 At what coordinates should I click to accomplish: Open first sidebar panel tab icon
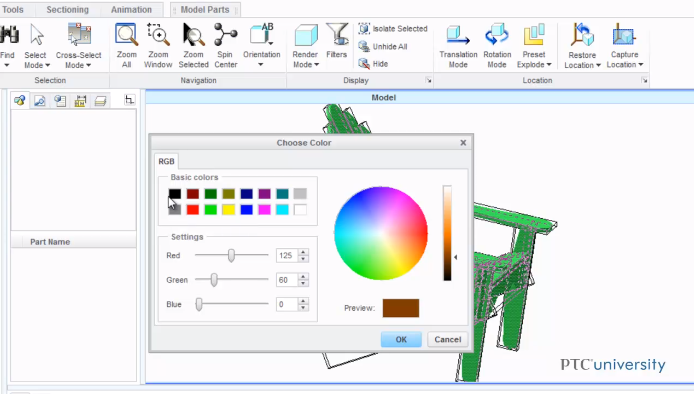[19, 100]
